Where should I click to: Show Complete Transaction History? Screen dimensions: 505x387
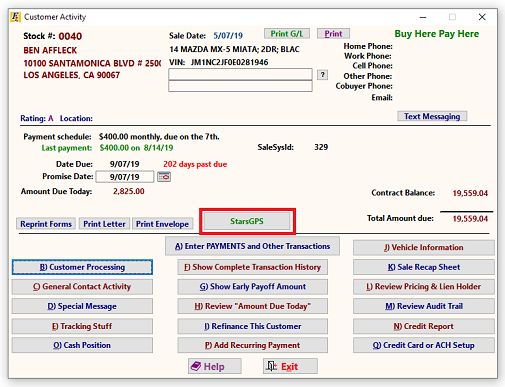click(x=252, y=267)
